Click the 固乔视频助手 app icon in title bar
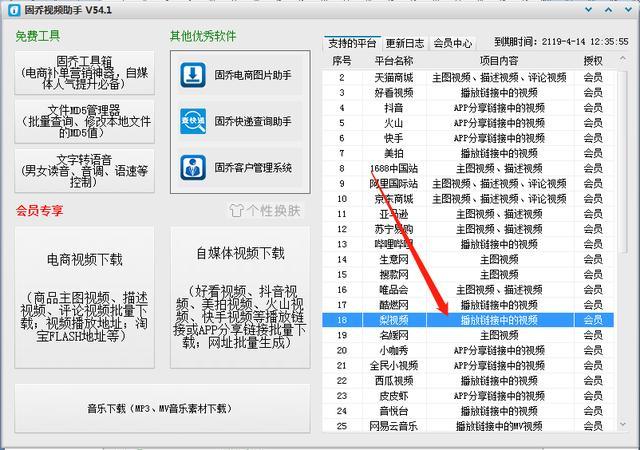Viewport: 640px width, 450px height. point(14,9)
